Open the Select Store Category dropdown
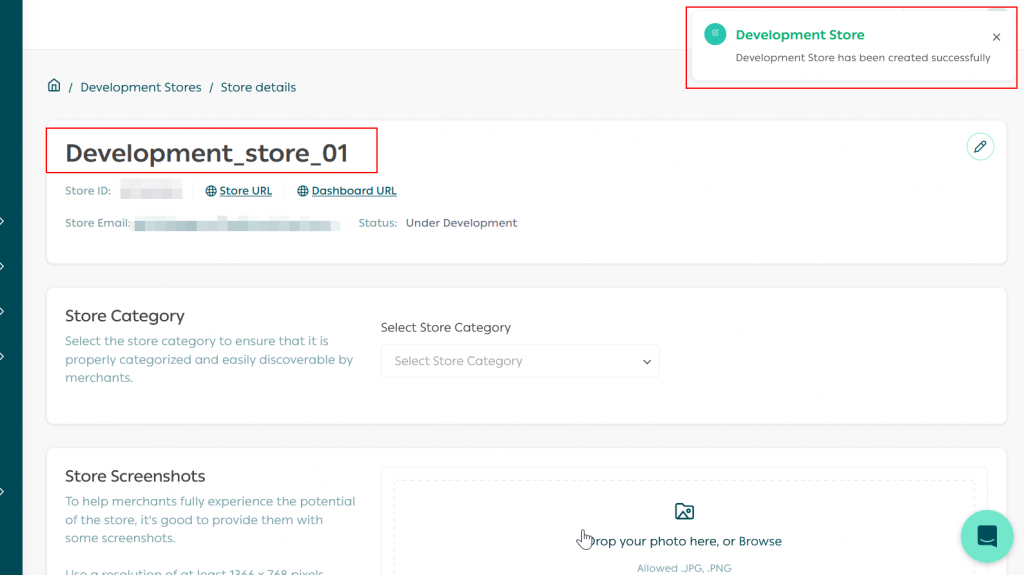The image size is (1024, 575). coord(520,361)
